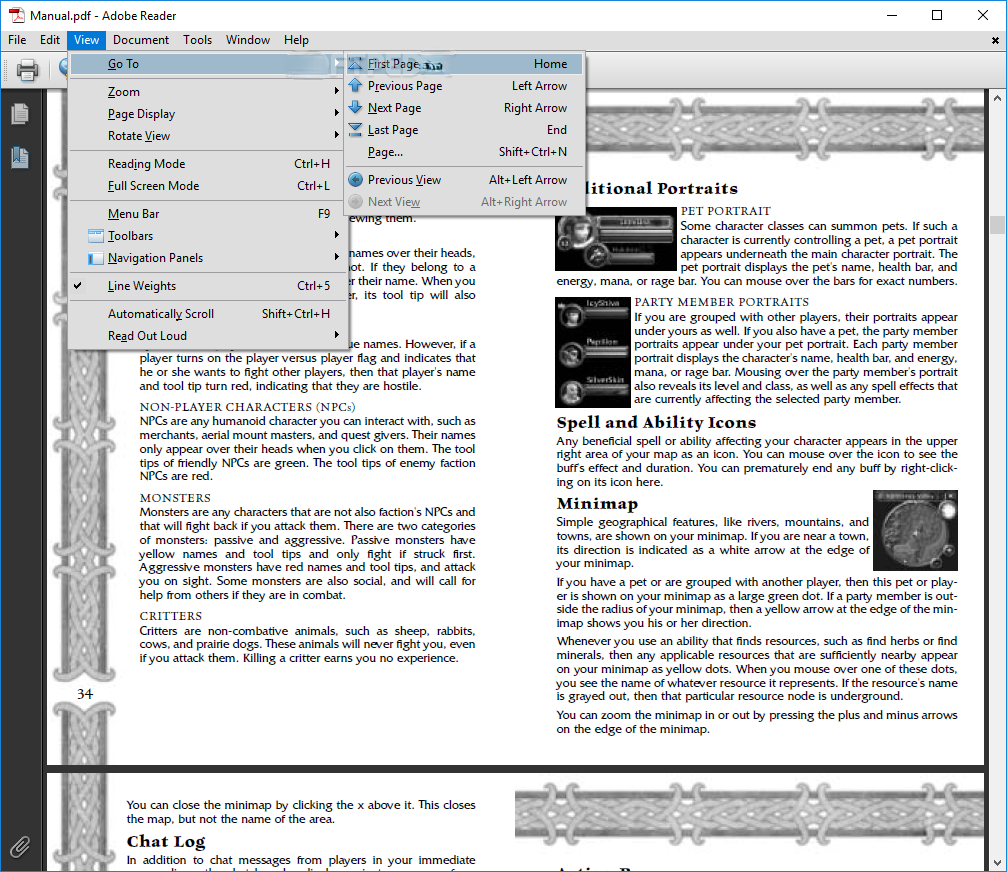Expand the Rotate View submenu
1007x872 pixels.
coord(208,135)
